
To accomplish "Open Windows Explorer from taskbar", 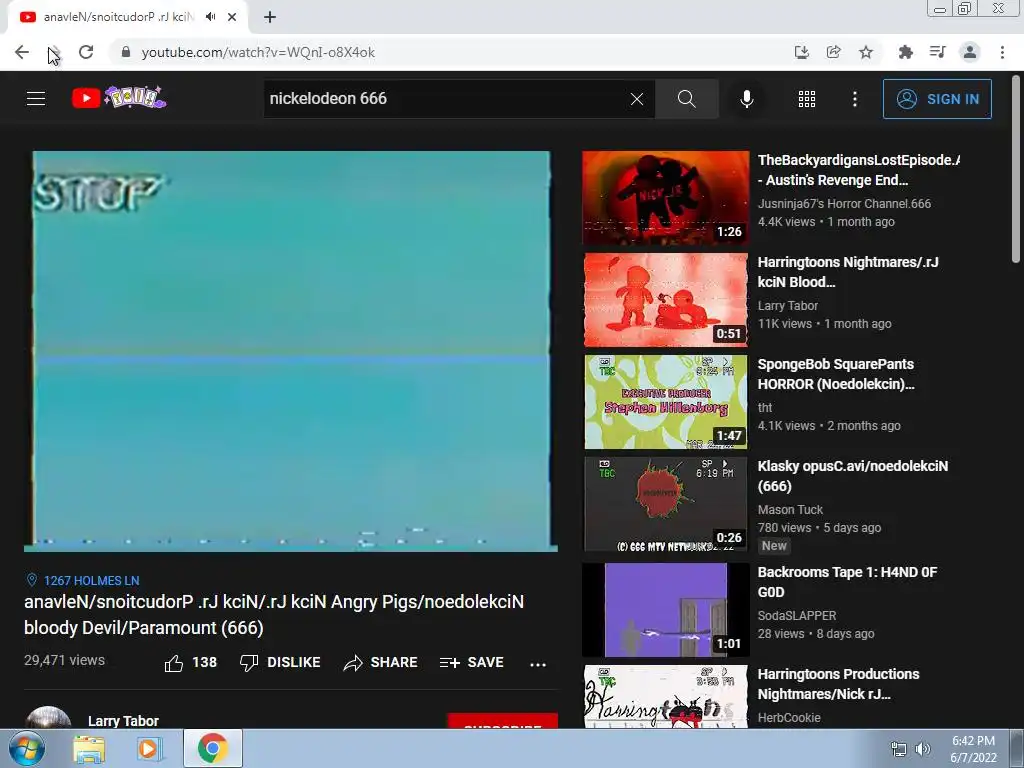I will [89, 749].
